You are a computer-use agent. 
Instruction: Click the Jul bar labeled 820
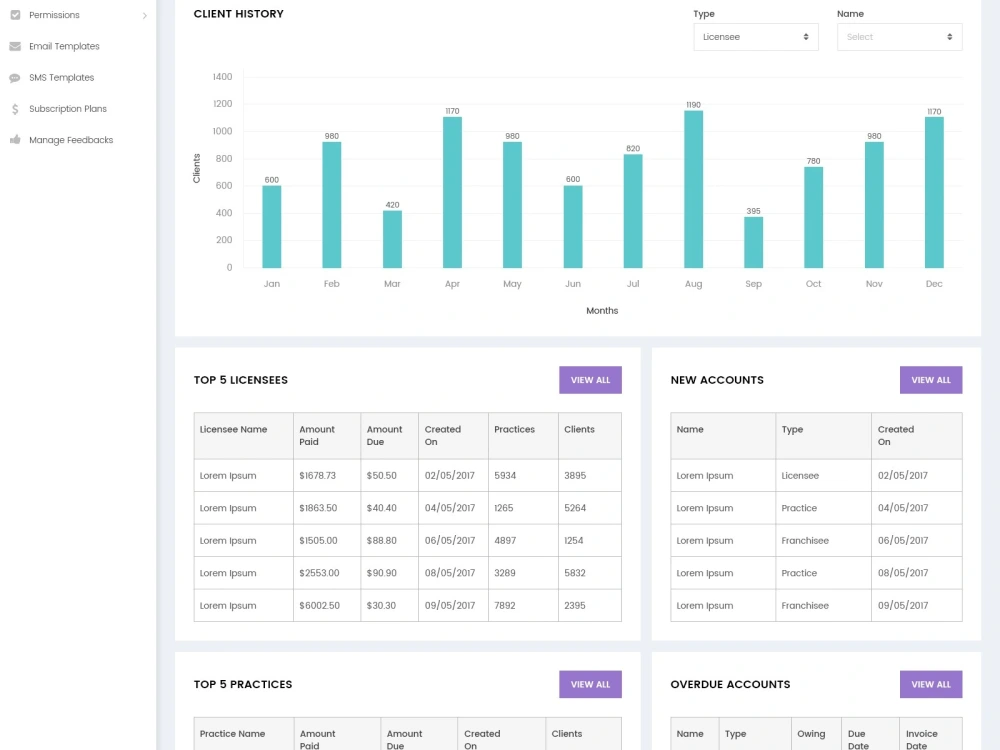tap(633, 211)
